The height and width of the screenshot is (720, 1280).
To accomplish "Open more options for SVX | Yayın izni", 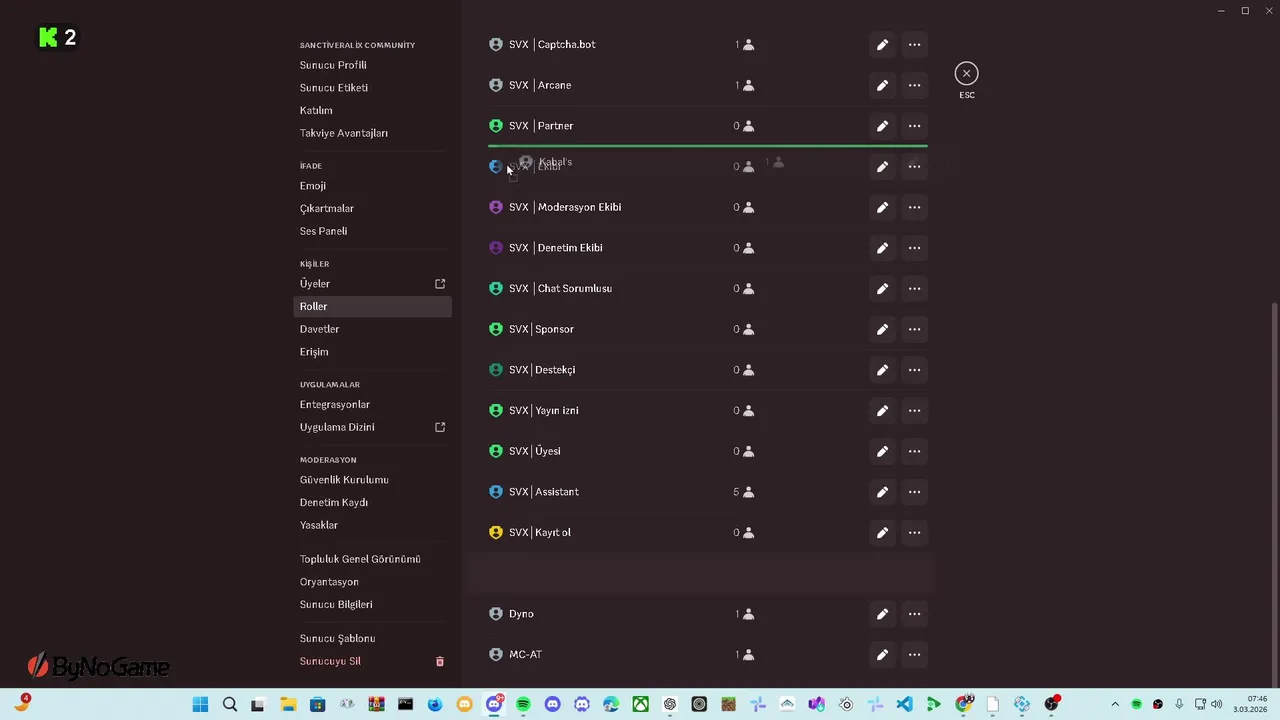I will (914, 411).
